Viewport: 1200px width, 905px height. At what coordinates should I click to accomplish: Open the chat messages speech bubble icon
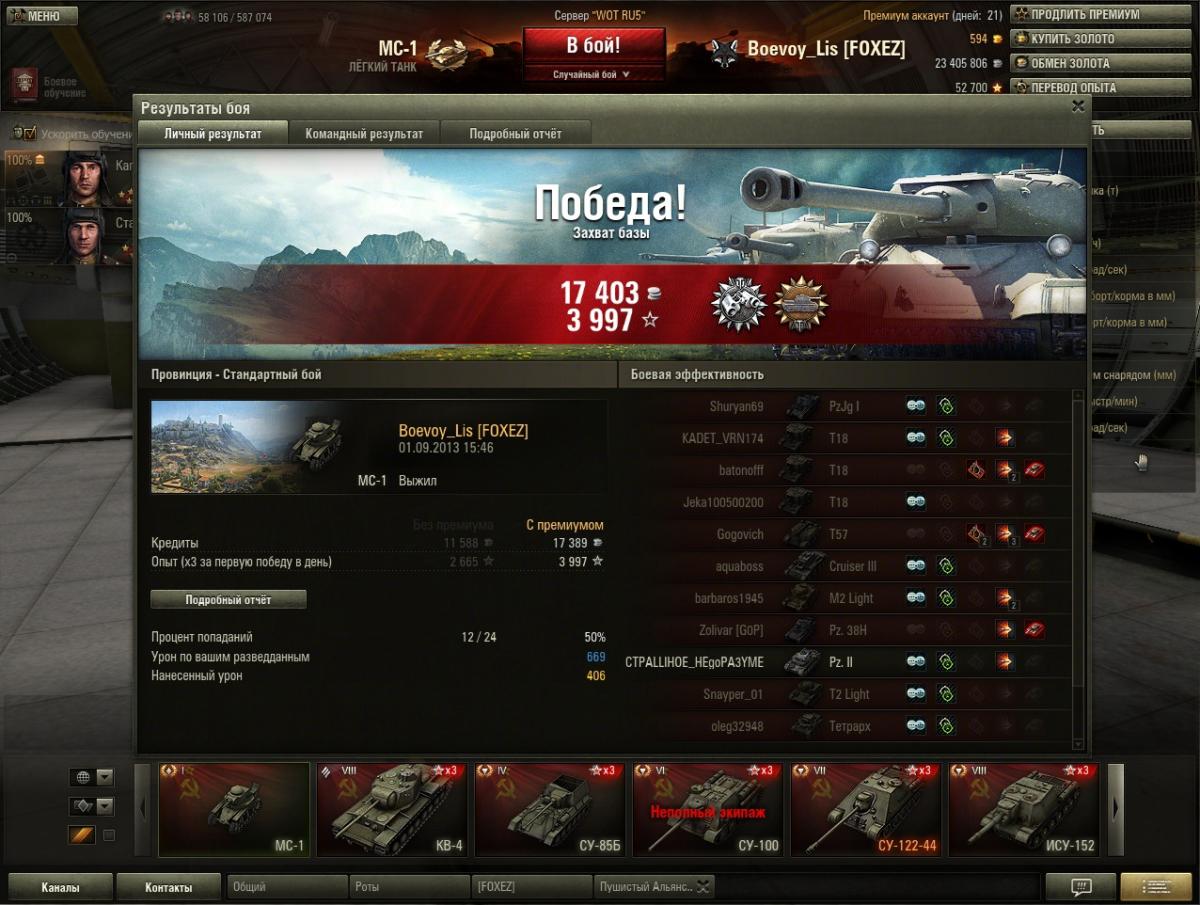pos(1080,886)
